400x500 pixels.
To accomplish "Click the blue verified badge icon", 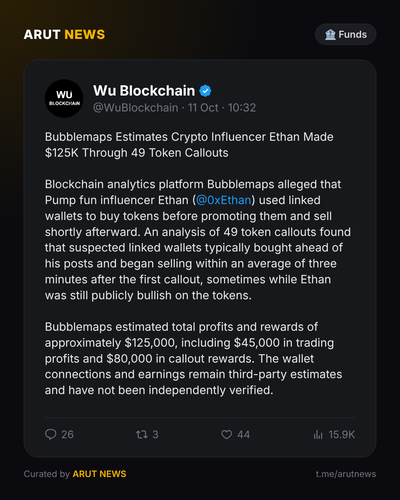I will [205, 91].
